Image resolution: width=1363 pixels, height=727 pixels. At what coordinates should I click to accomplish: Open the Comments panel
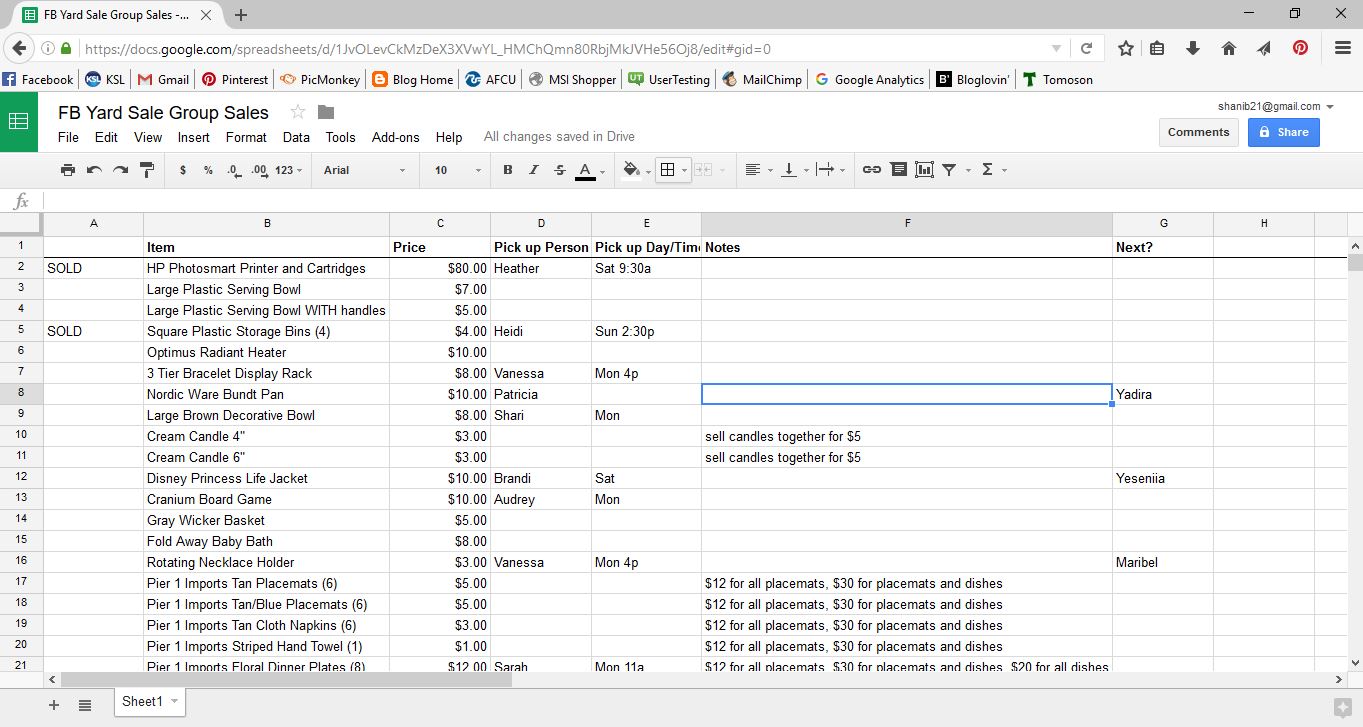[x=1198, y=131]
